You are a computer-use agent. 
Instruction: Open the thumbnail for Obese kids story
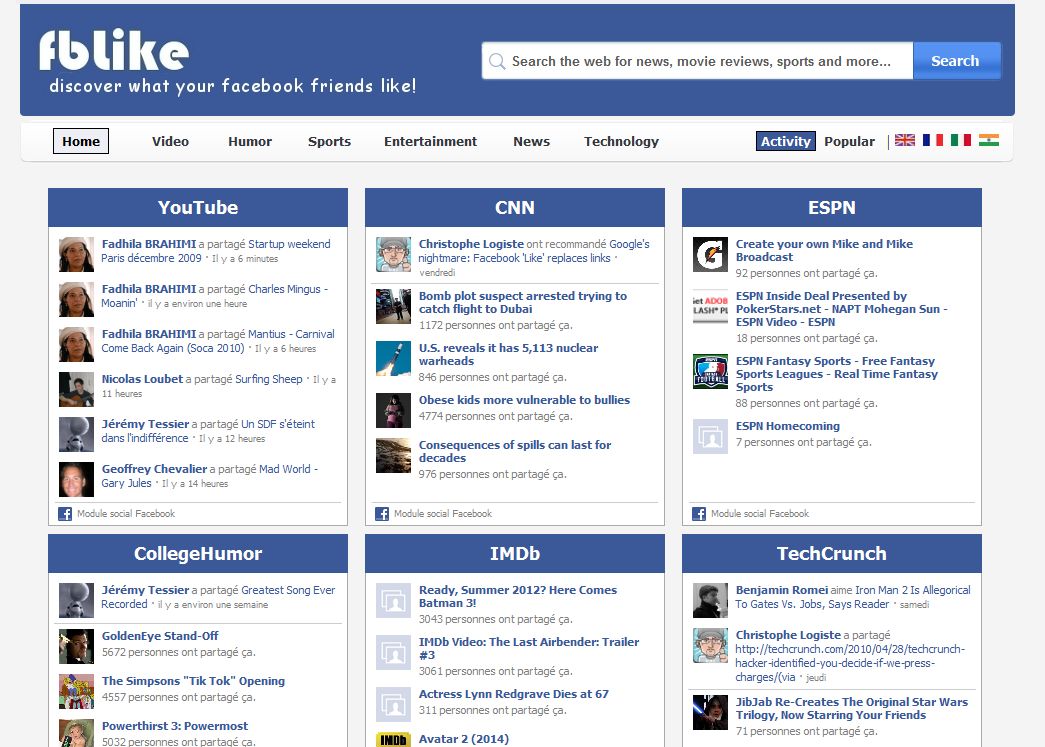click(393, 410)
